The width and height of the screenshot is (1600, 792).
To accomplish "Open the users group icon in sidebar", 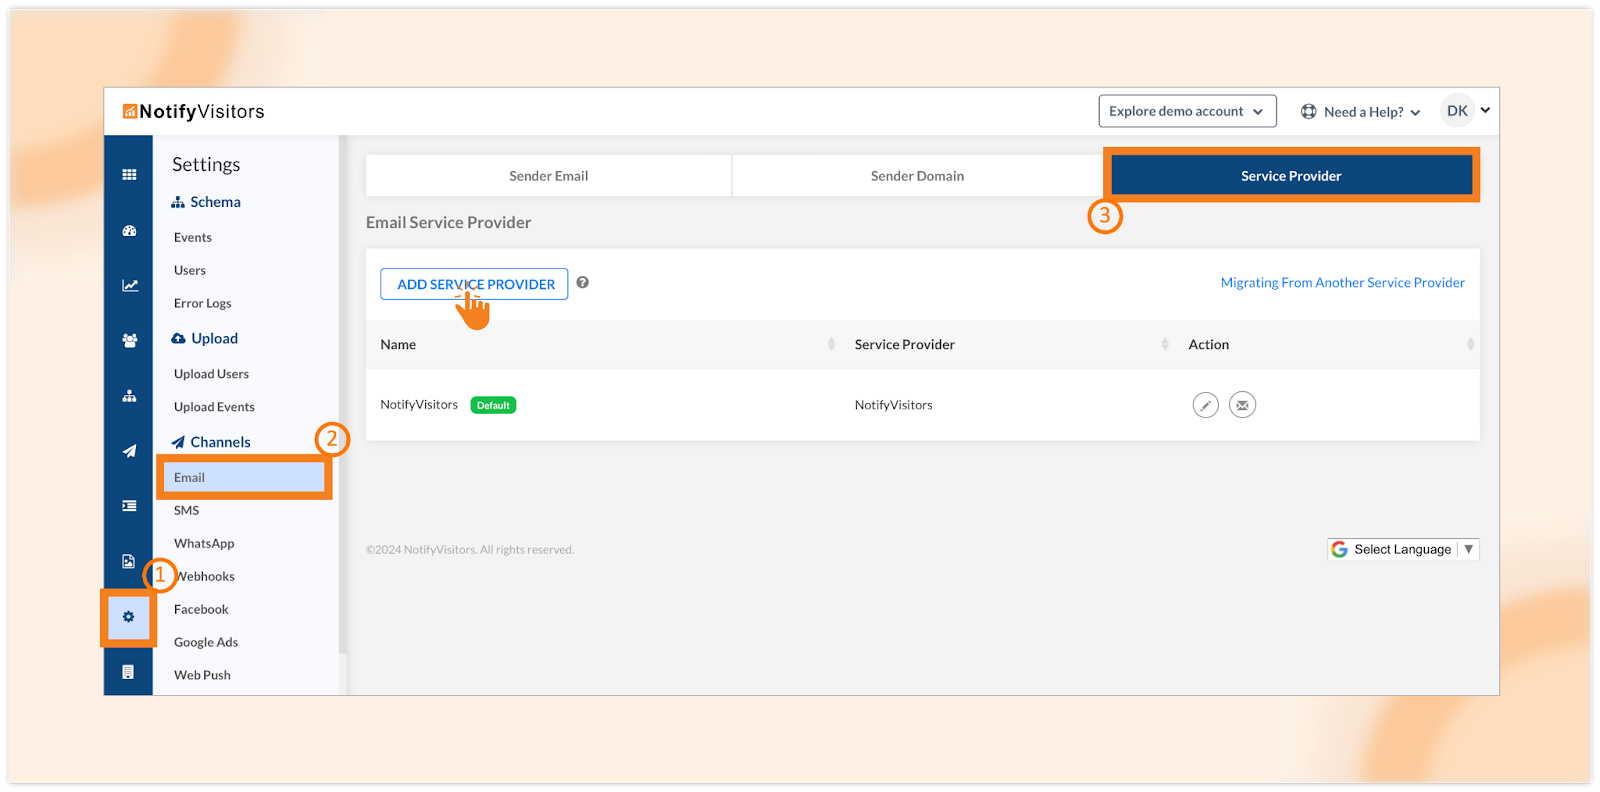I will [129, 341].
